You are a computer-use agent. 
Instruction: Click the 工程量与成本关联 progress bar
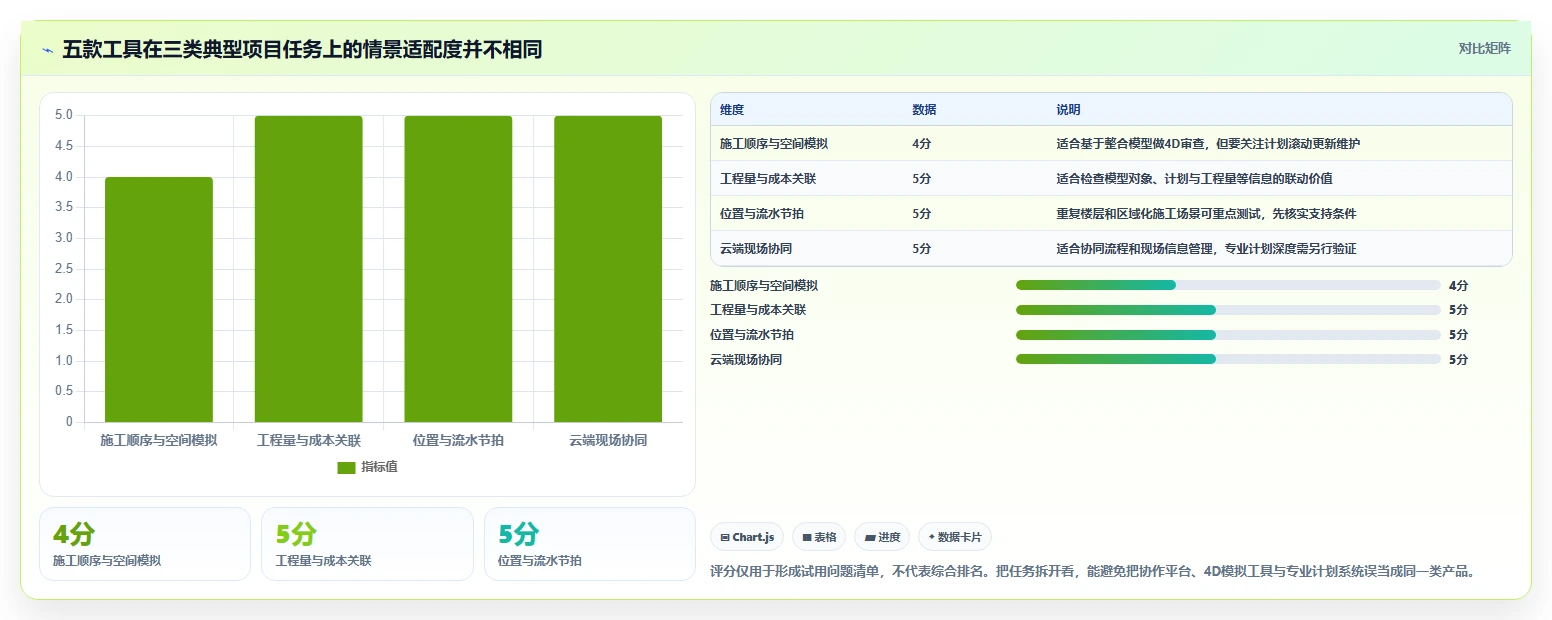tap(1228, 310)
